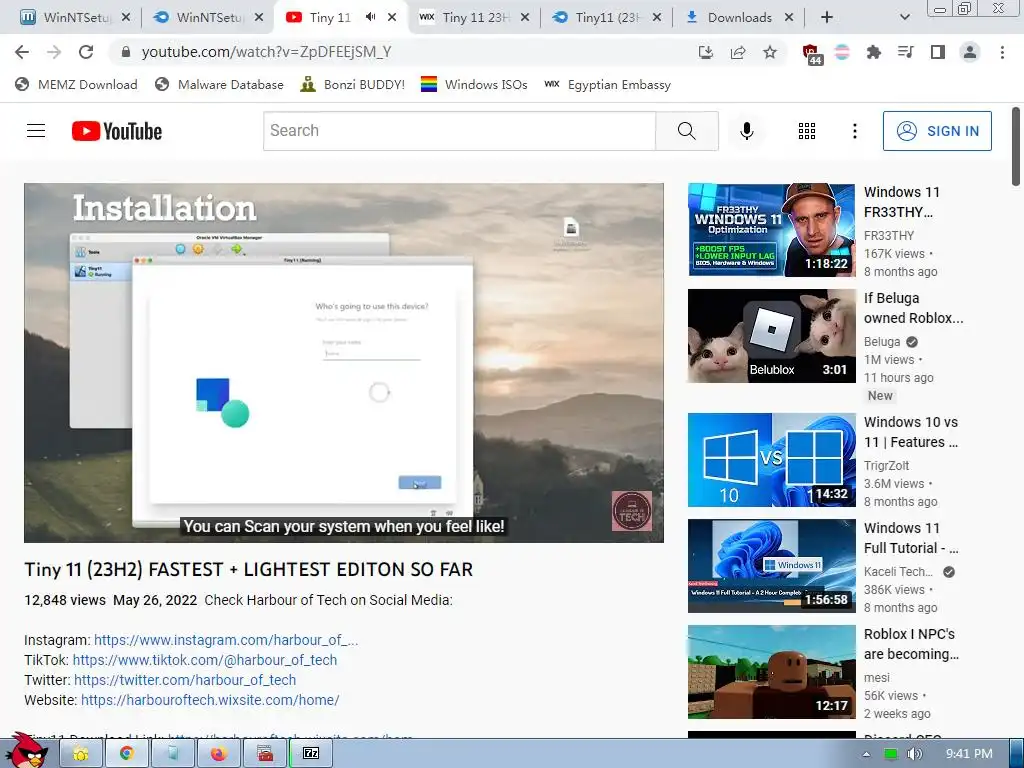1024x768 pixels.
Task: Open the Egyptian Embassy bookmark
Action: [x=607, y=84]
